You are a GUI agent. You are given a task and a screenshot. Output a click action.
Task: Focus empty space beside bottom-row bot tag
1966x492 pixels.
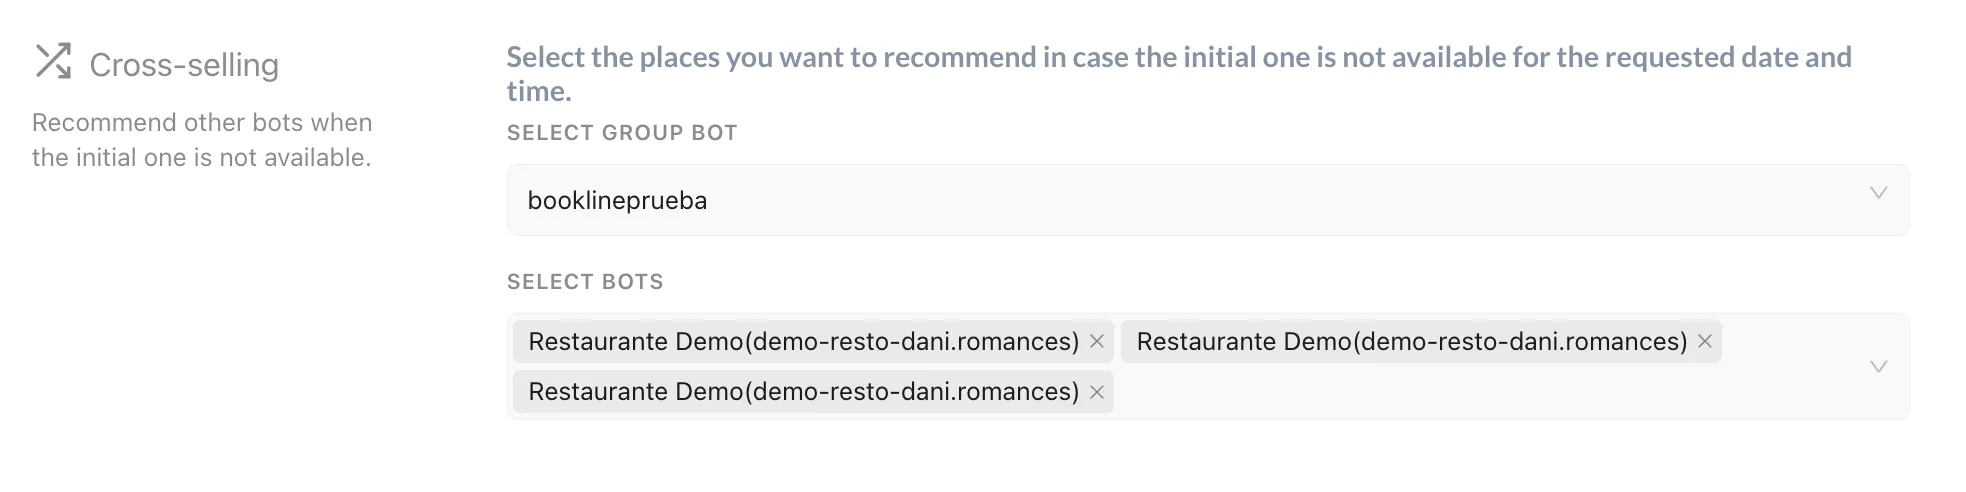click(x=1480, y=392)
